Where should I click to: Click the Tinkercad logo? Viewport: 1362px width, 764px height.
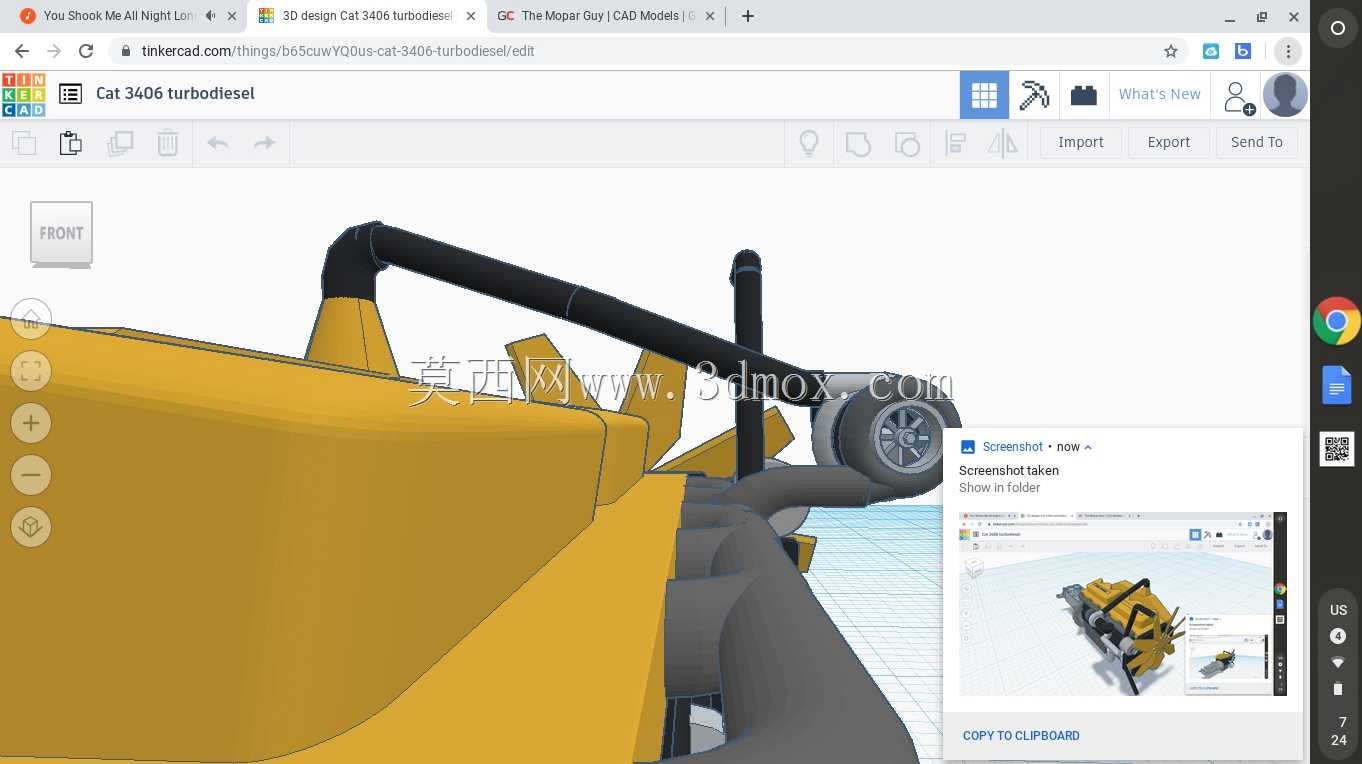click(x=23, y=94)
